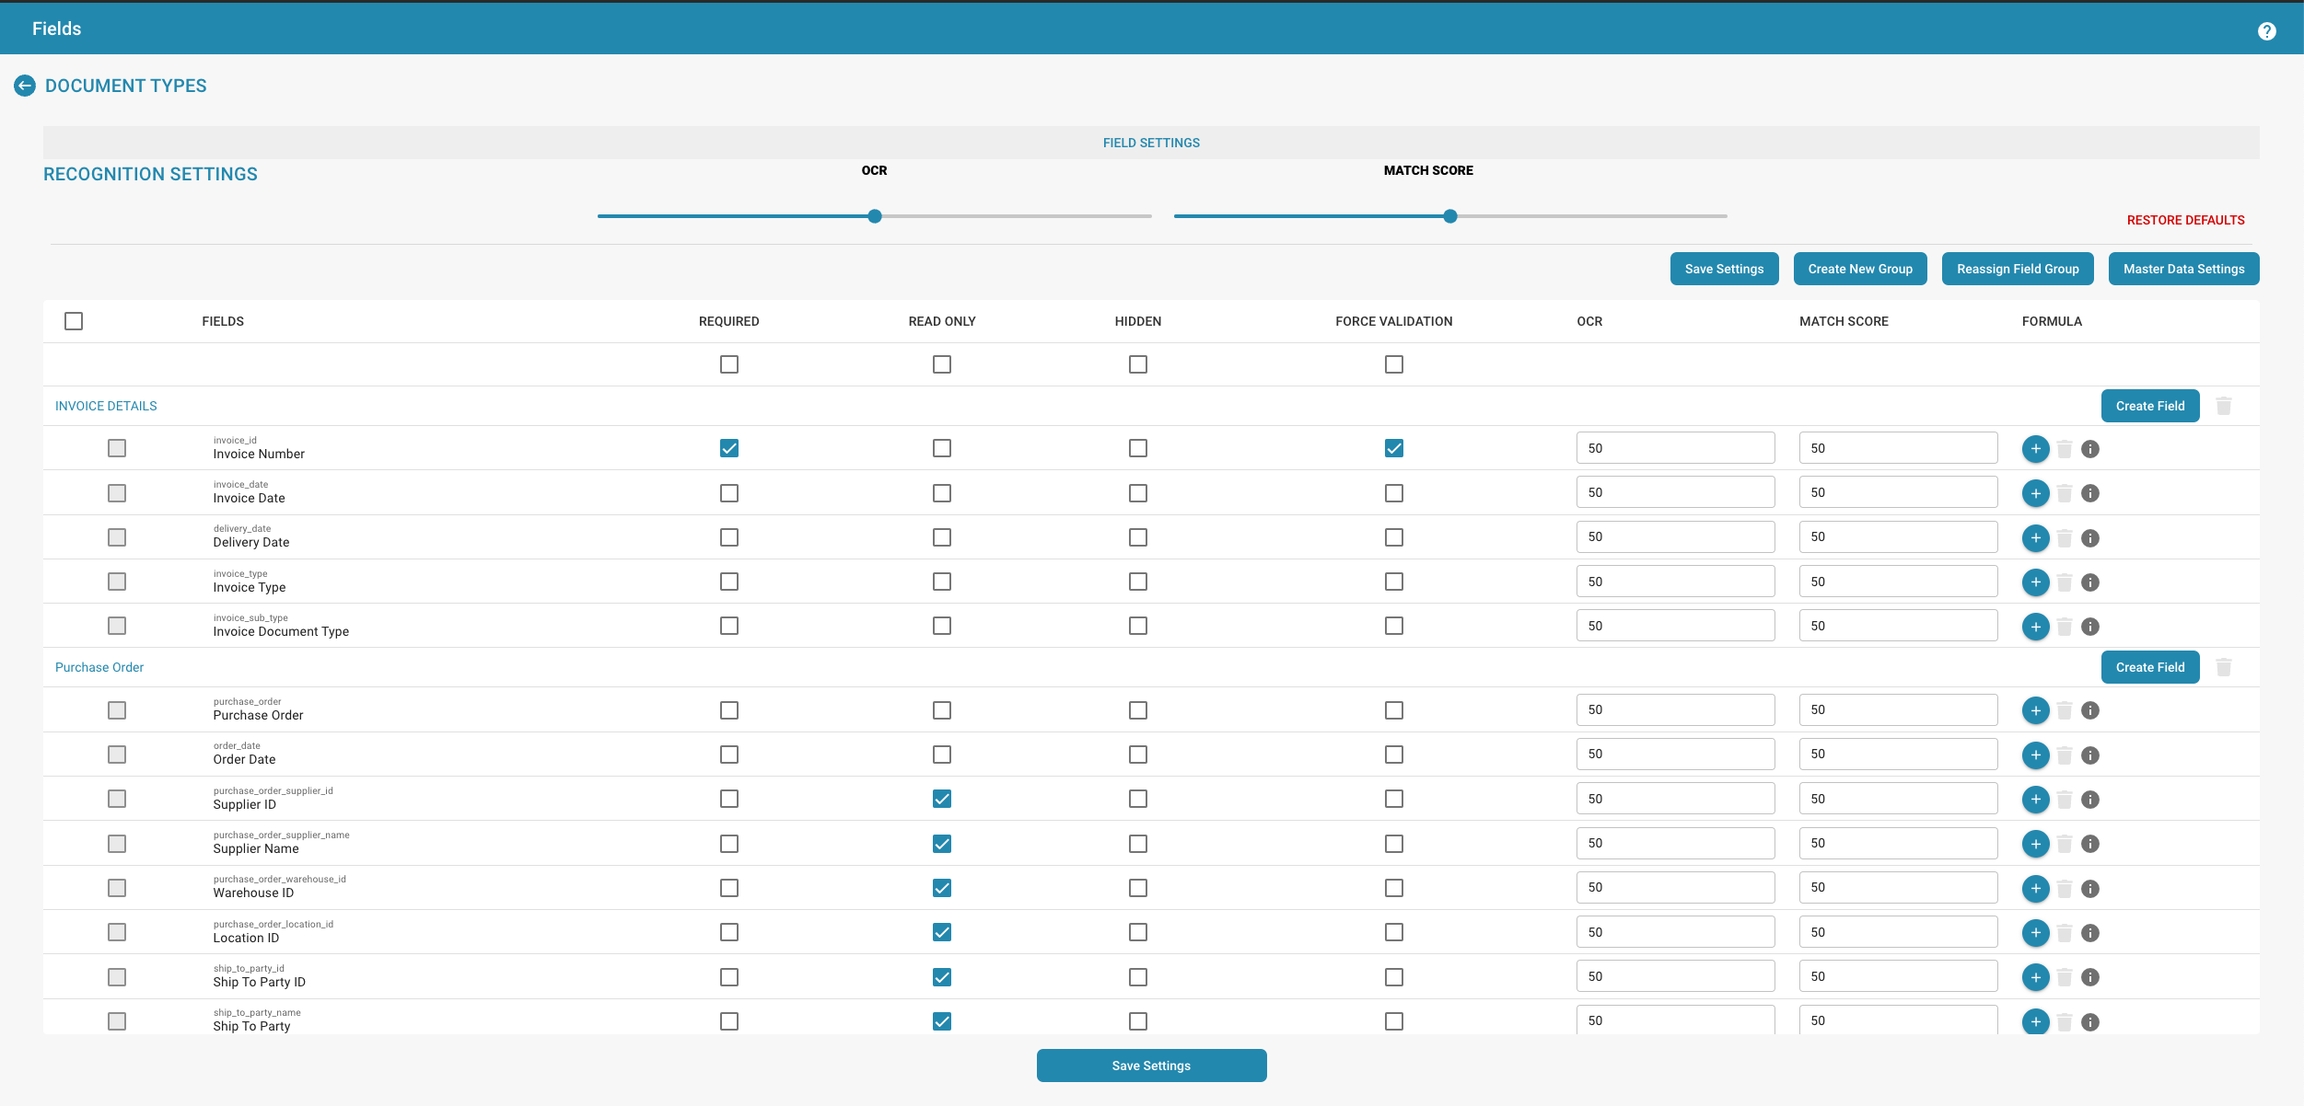Click the back arrow beside Document Types

pyautogui.click(x=25, y=86)
